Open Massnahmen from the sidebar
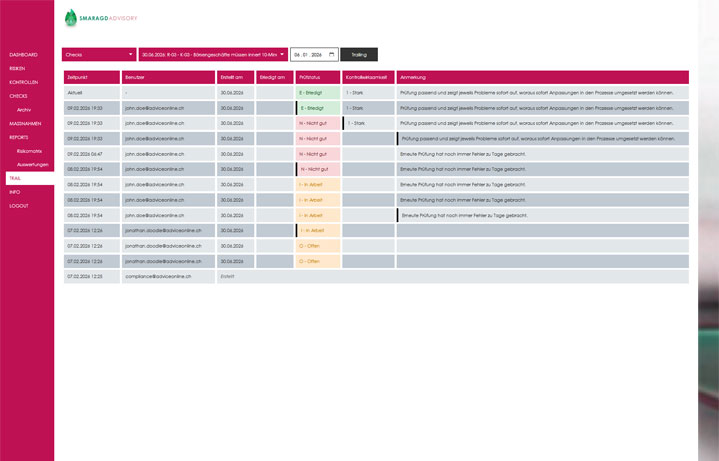The image size is (719, 461). click(25, 123)
